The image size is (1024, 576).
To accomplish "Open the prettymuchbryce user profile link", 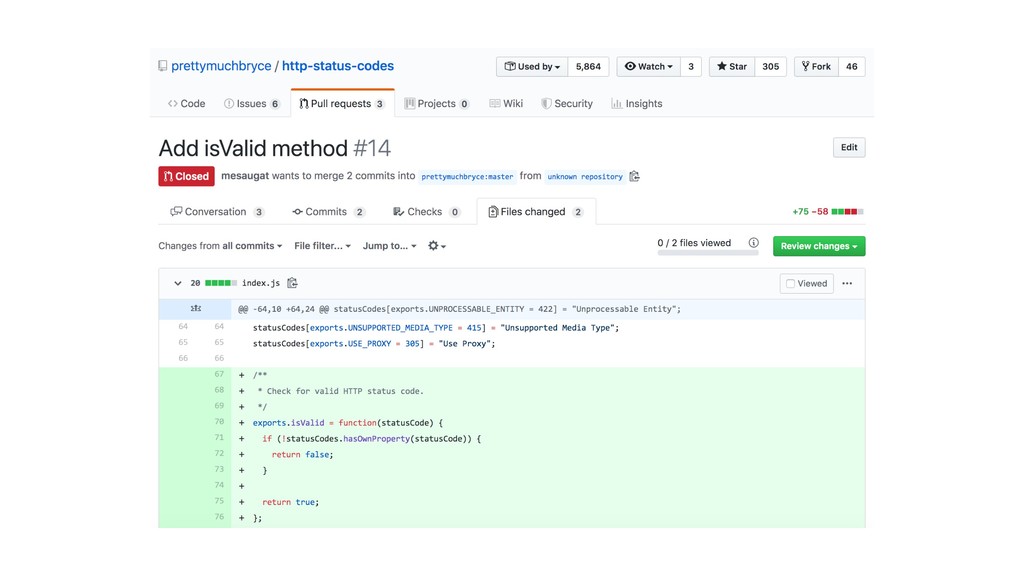I will (221, 66).
